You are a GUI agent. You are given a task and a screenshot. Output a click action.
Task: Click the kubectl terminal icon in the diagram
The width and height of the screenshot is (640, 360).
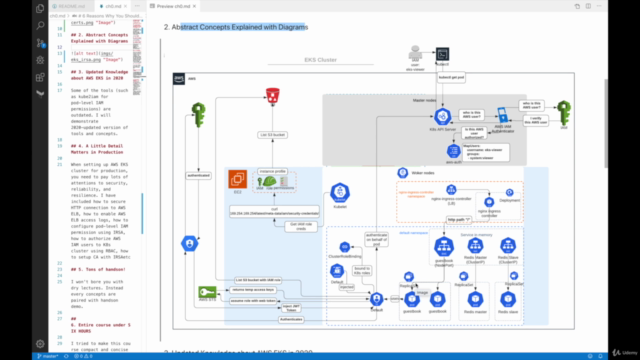pyautogui.click(x=442, y=54)
